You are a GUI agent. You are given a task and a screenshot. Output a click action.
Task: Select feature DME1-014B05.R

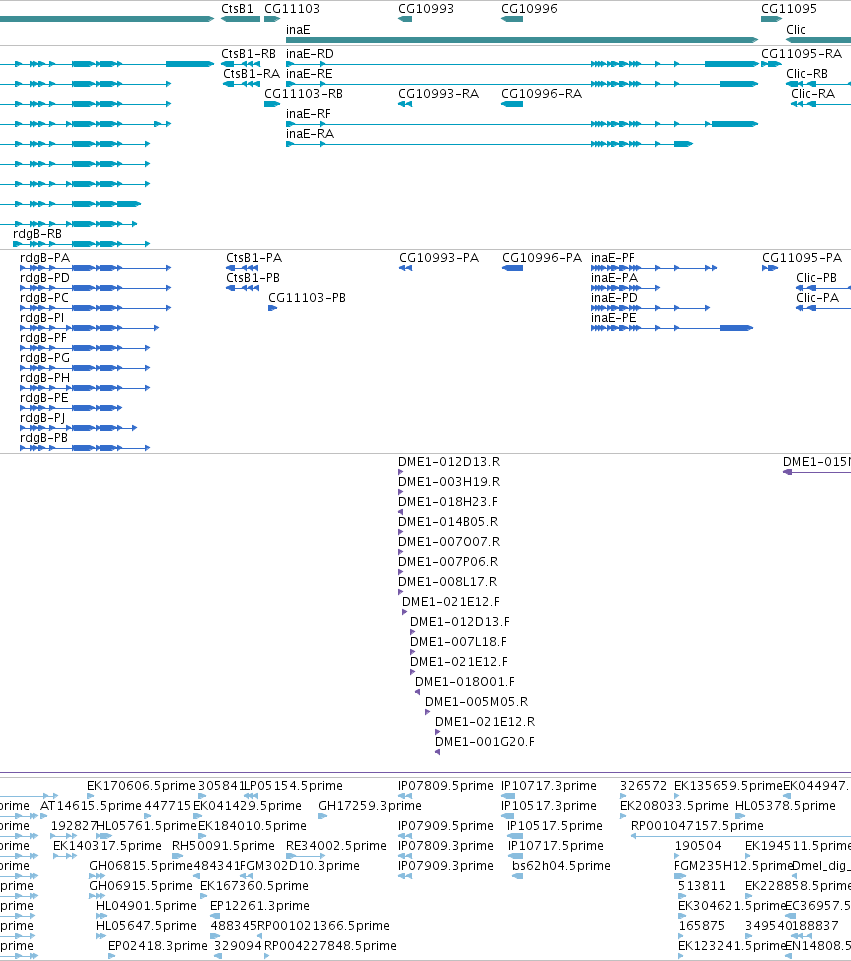[x=448, y=522]
